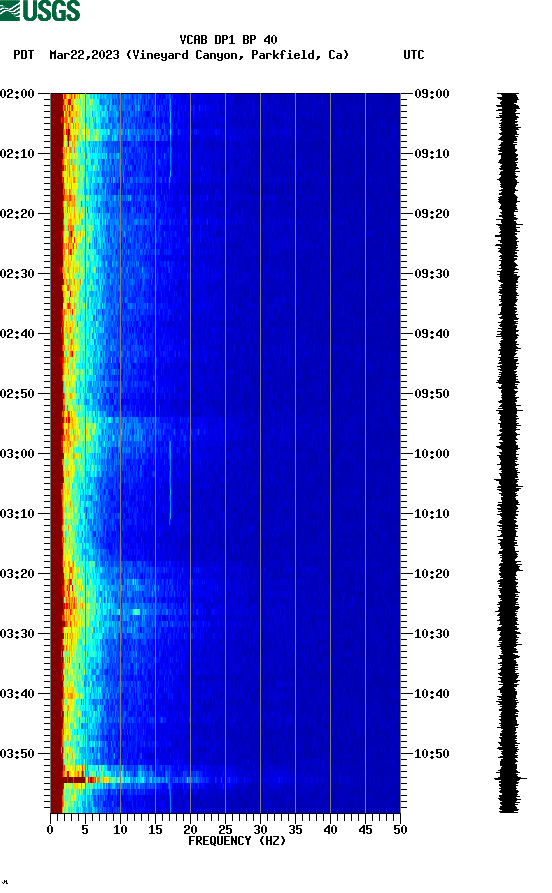
Task: Click the PDT time label 03:10
Action: [17, 514]
